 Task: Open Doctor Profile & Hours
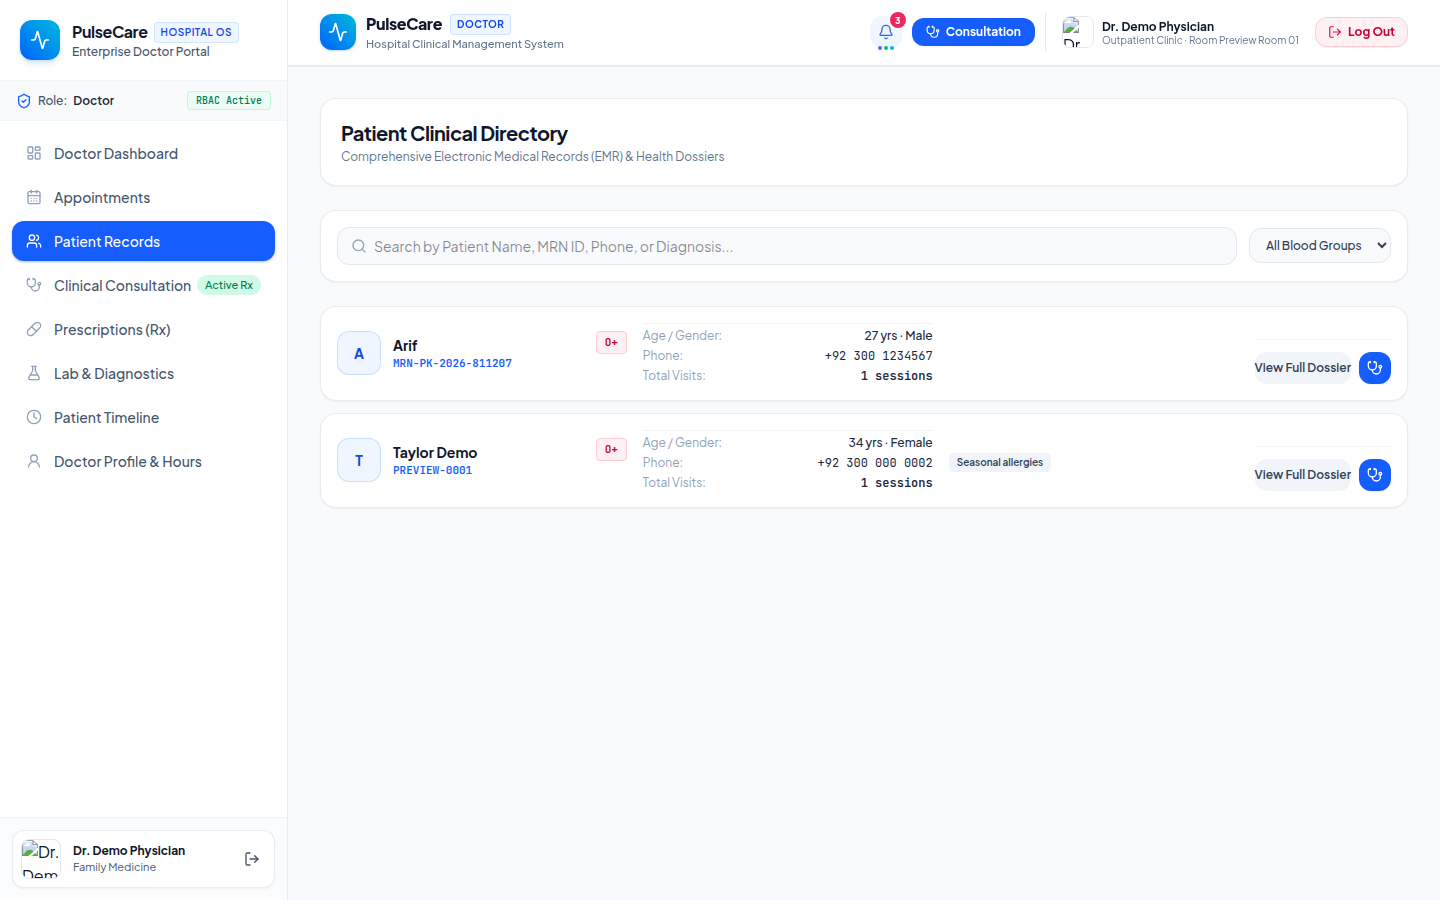143,462
